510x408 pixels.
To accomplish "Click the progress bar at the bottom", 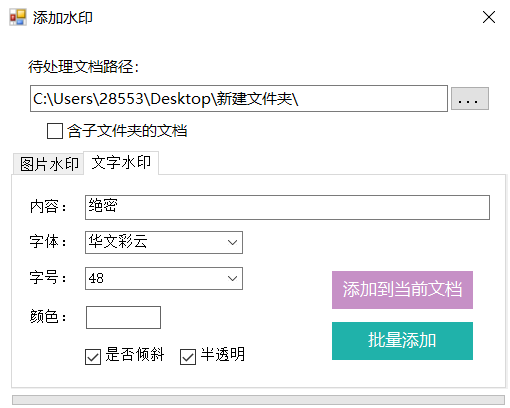I will pos(258,400).
